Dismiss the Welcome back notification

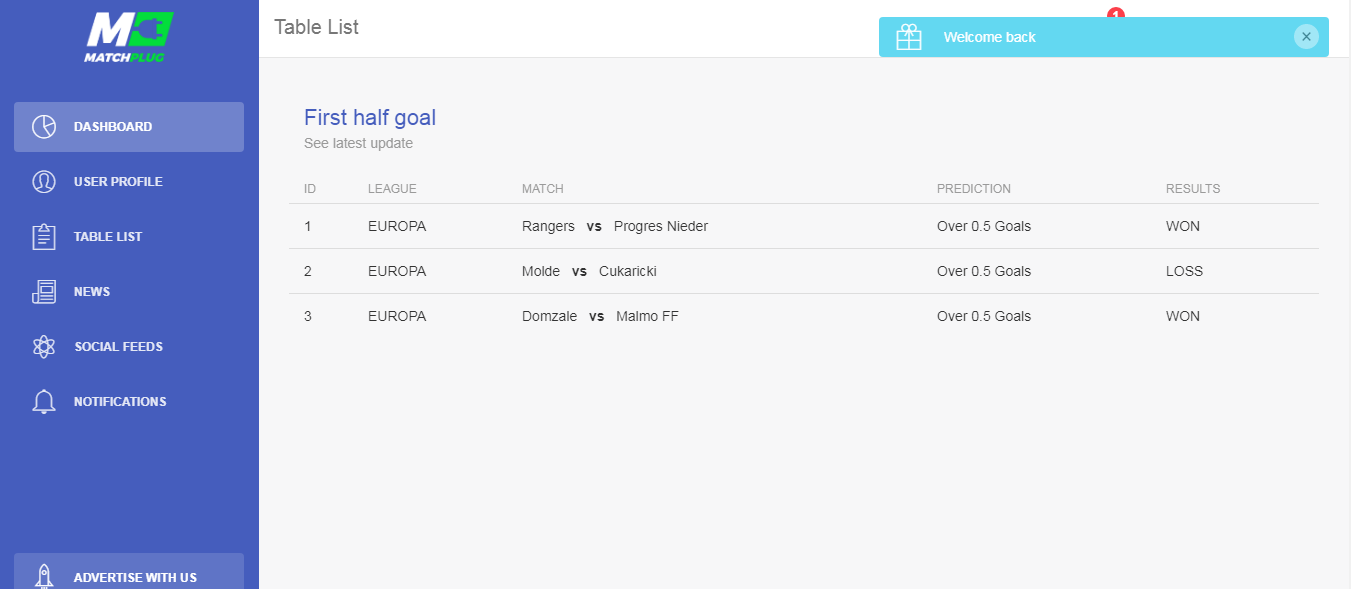pyautogui.click(x=1306, y=37)
